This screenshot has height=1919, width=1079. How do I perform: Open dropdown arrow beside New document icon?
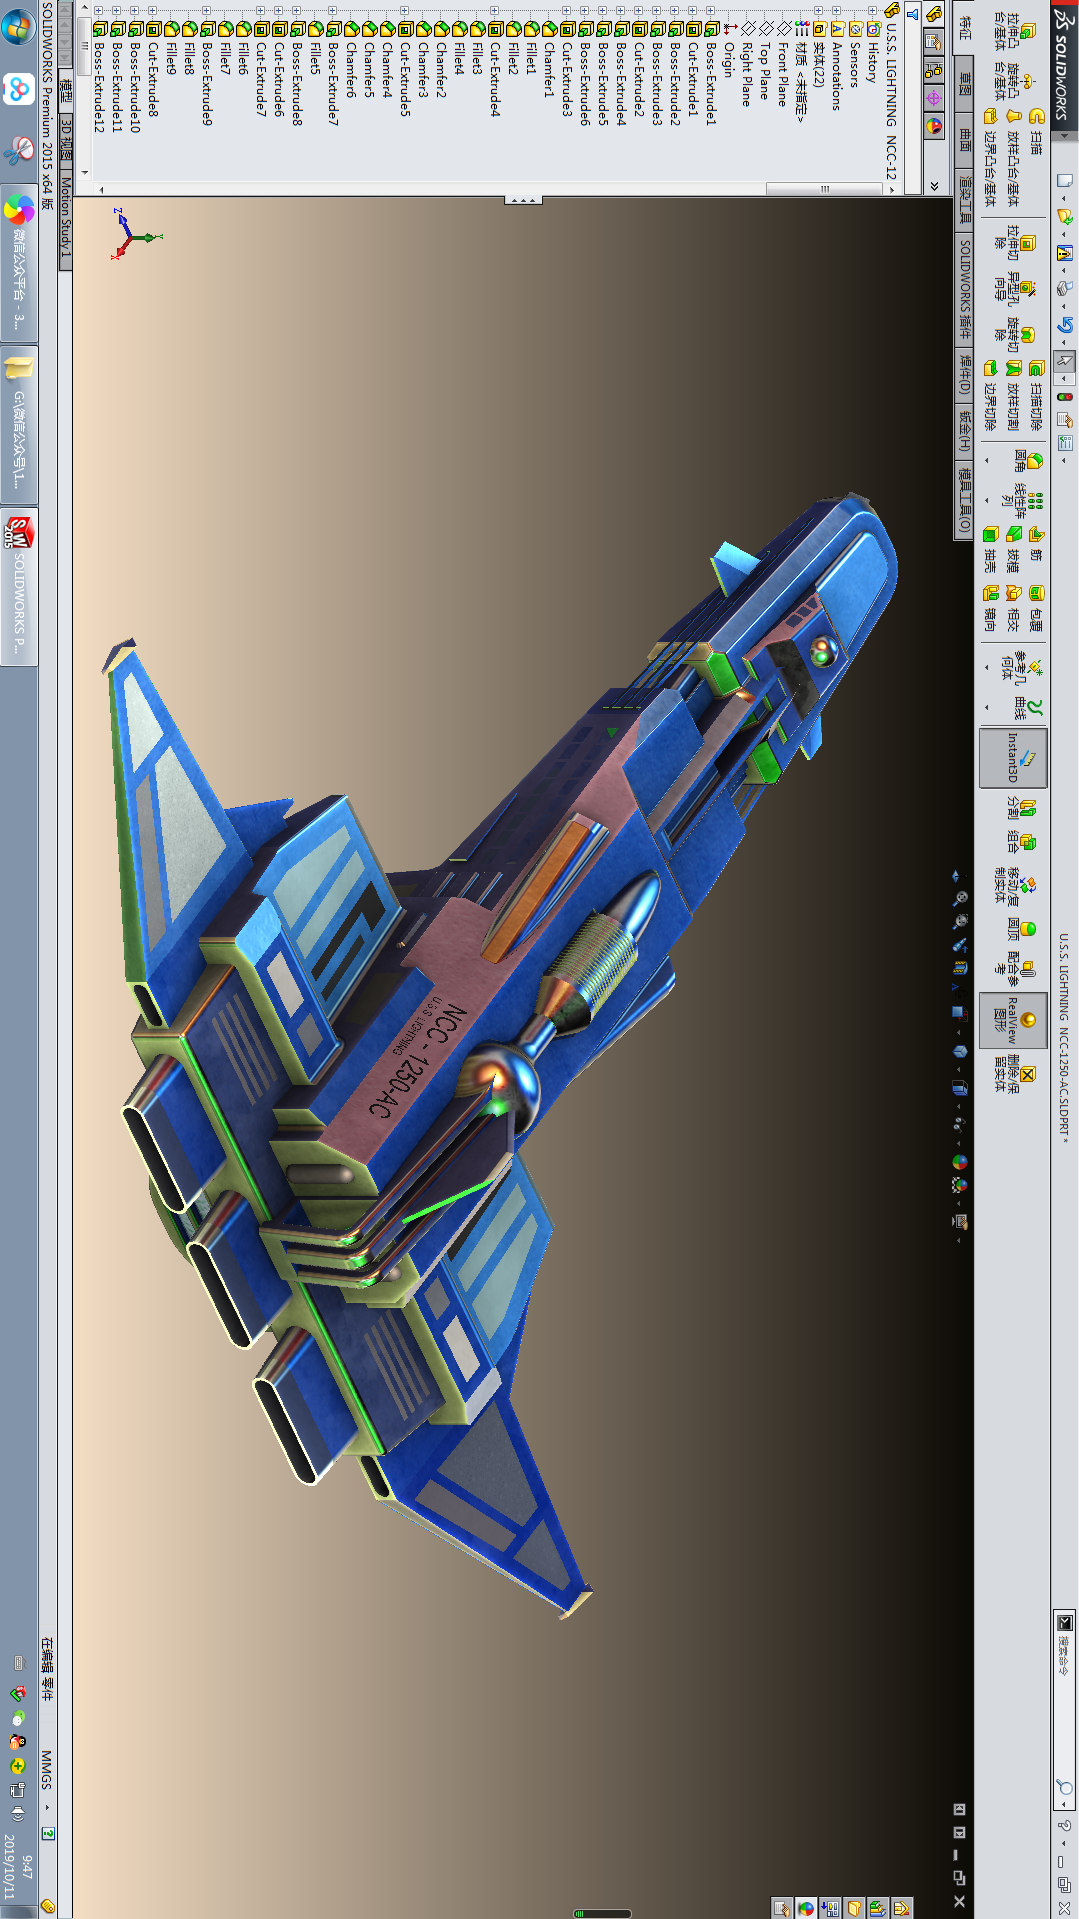(x=1065, y=198)
